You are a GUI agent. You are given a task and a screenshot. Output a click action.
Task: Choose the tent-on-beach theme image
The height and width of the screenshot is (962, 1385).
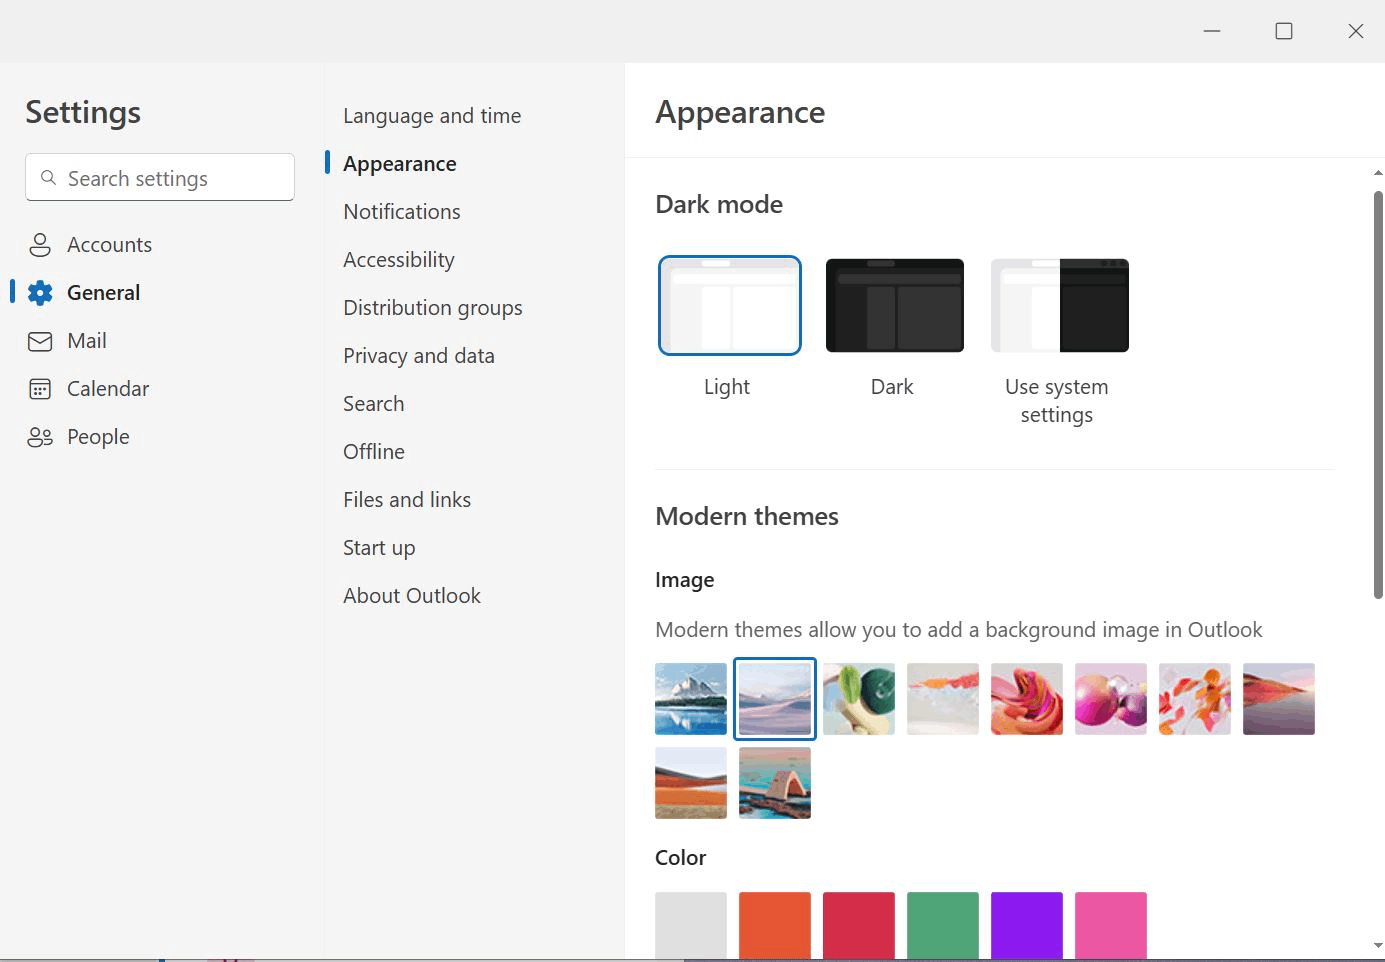774,782
